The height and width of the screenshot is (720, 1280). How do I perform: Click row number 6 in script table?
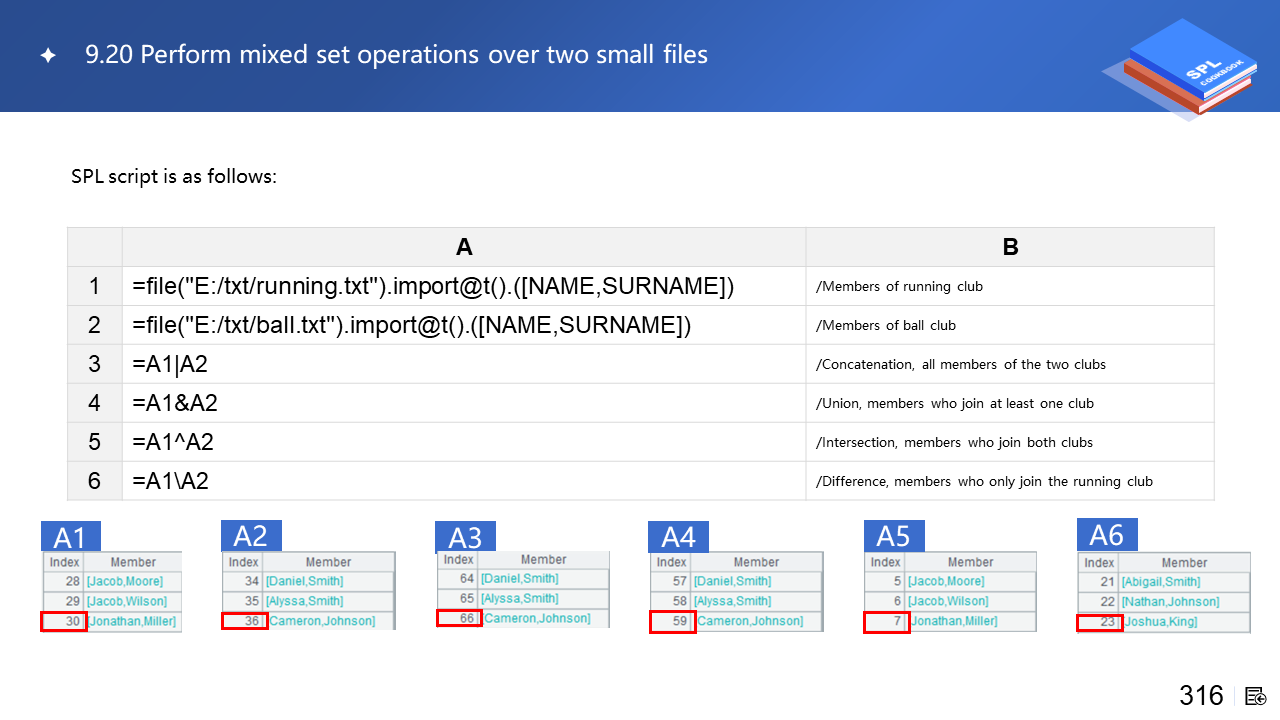pos(94,481)
